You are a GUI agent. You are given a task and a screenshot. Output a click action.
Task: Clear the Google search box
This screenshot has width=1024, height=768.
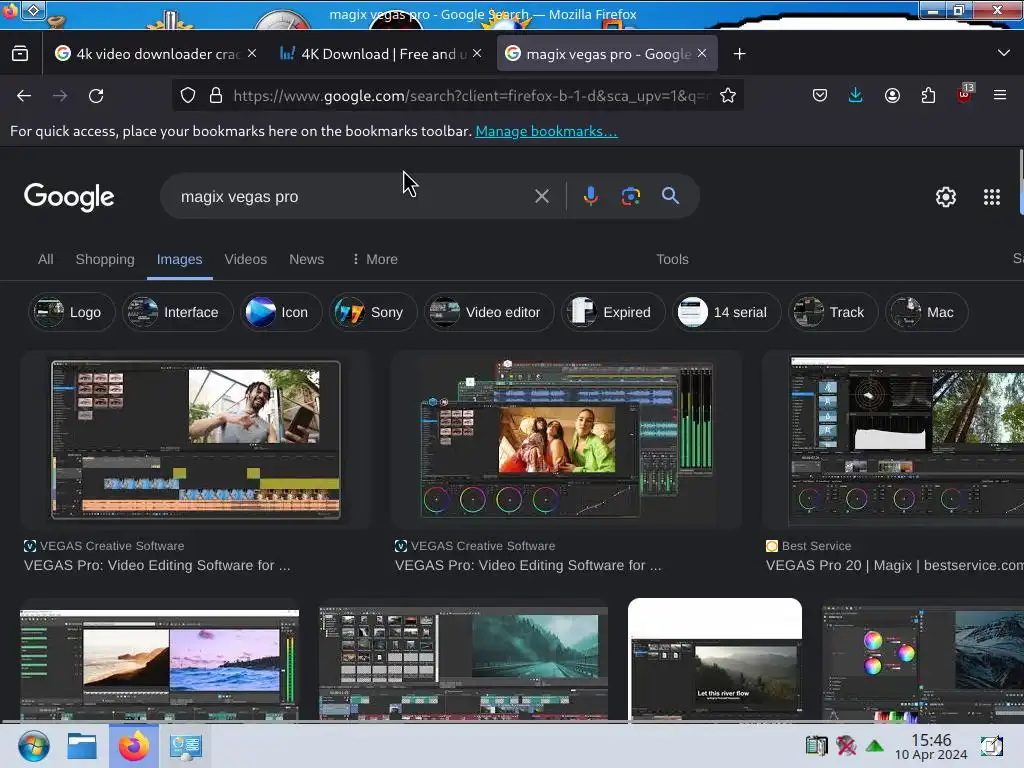point(541,196)
